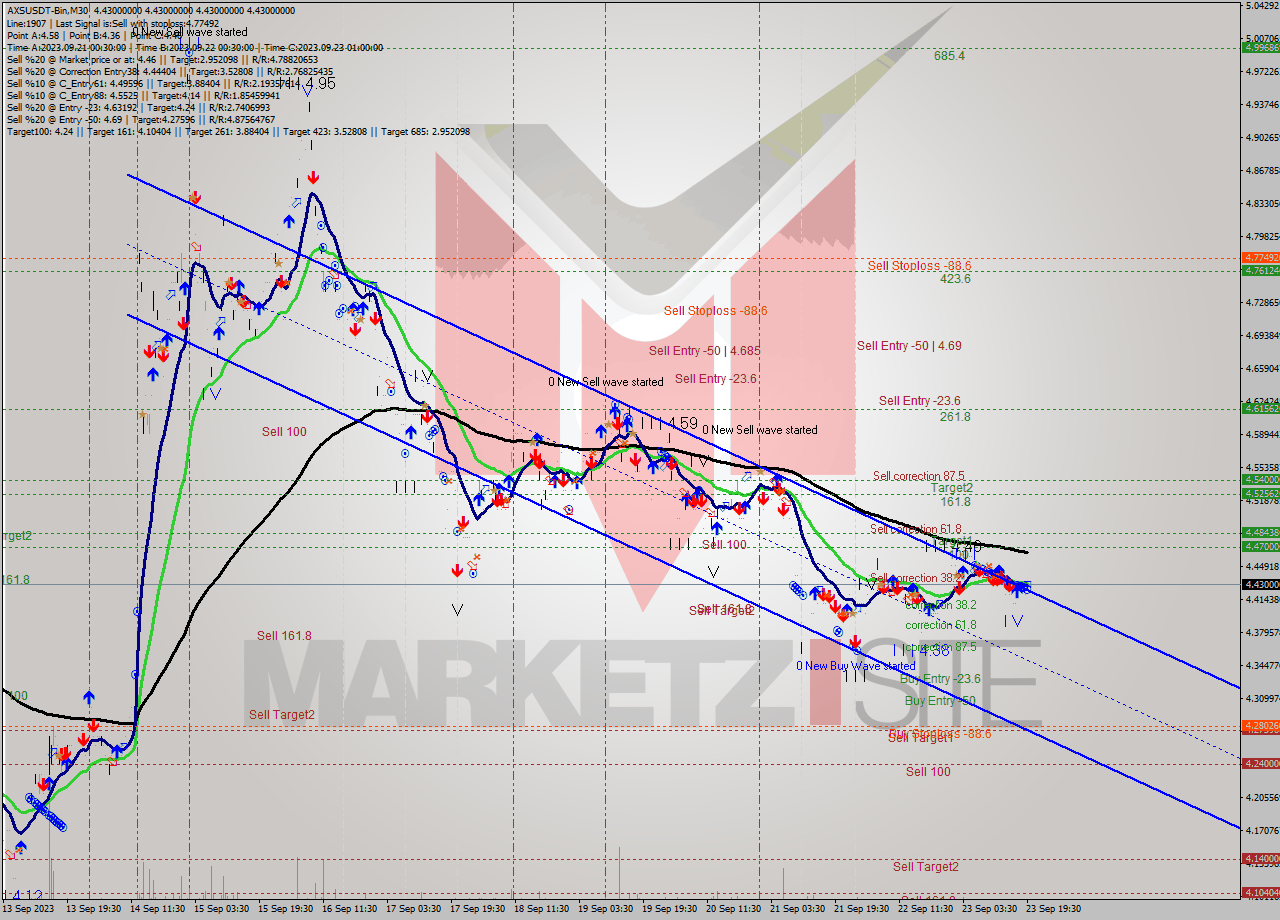This screenshot has width=1280, height=920.
Task: Click the 'Sell correction 87.5' label
Action: tap(918, 476)
